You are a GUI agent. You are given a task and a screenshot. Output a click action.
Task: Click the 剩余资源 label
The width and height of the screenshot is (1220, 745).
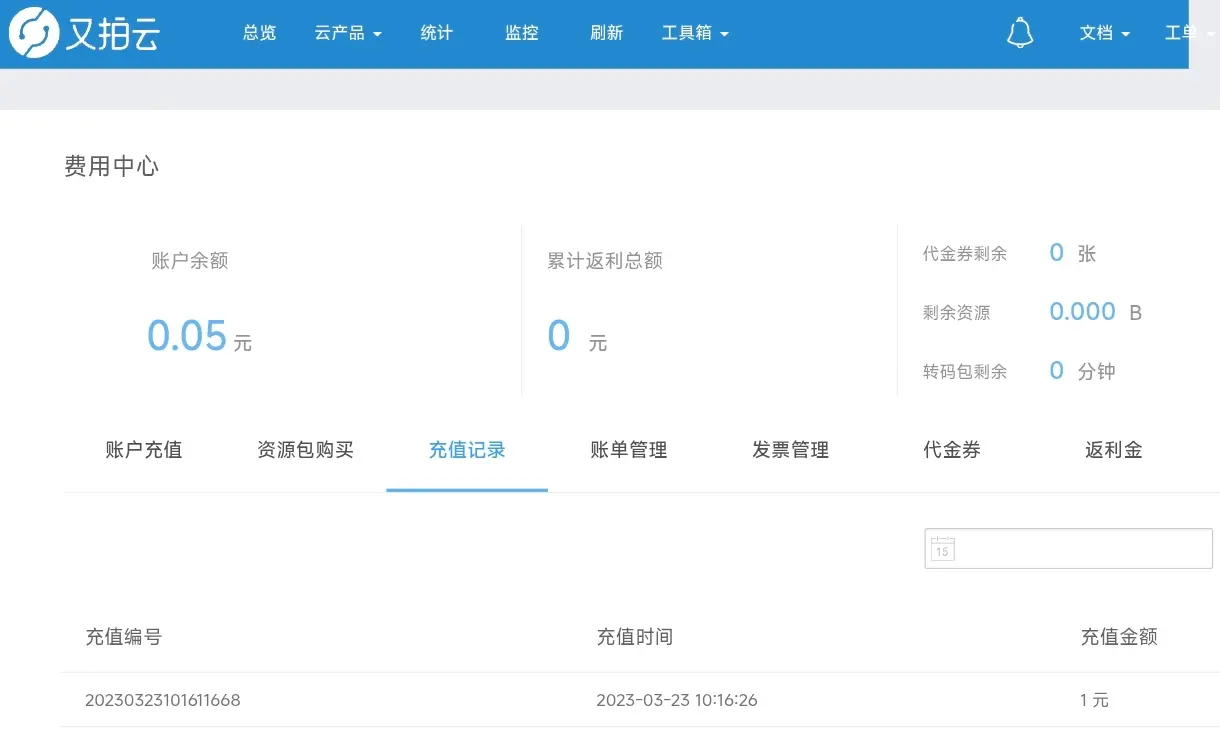click(x=956, y=313)
